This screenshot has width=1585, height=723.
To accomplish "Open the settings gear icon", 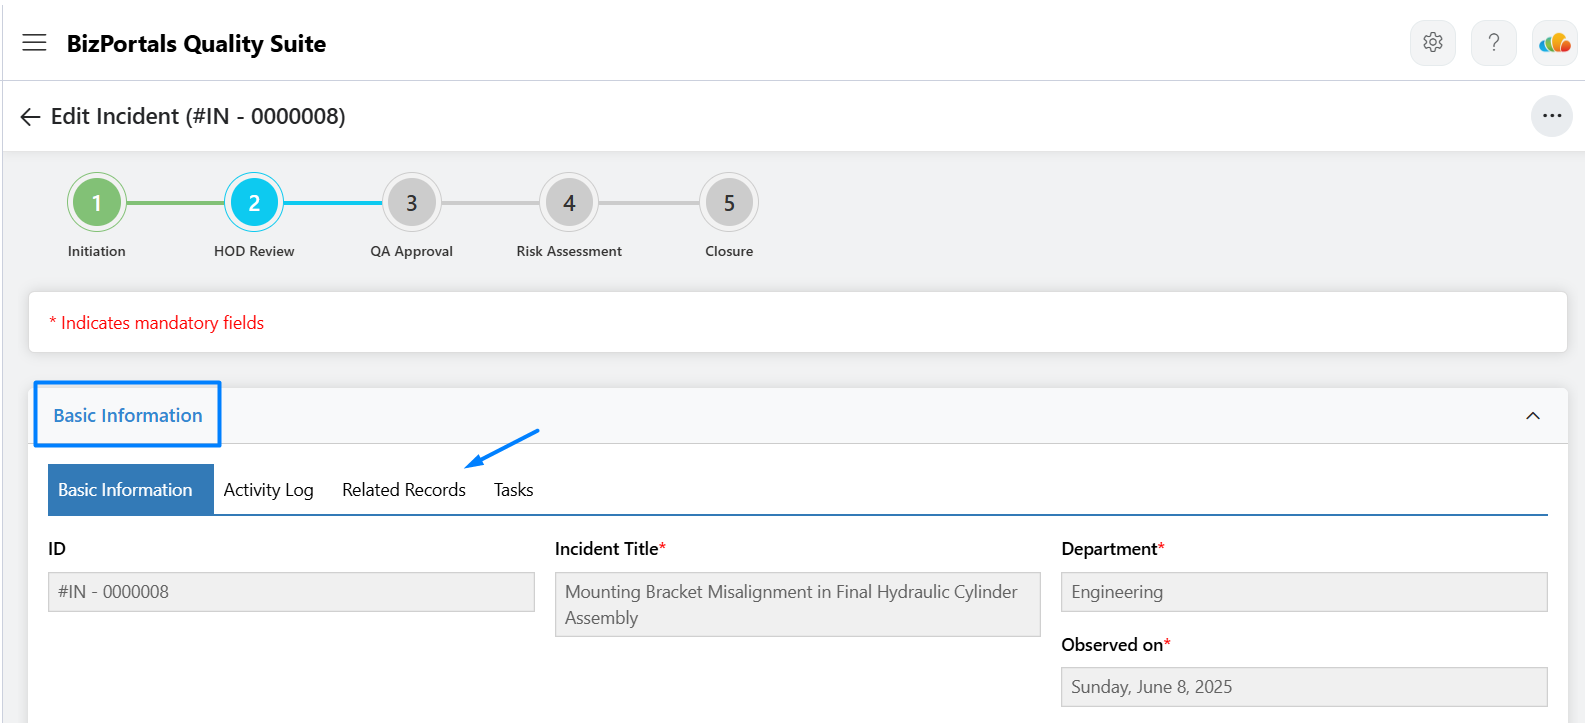I will coord(1433,42).
